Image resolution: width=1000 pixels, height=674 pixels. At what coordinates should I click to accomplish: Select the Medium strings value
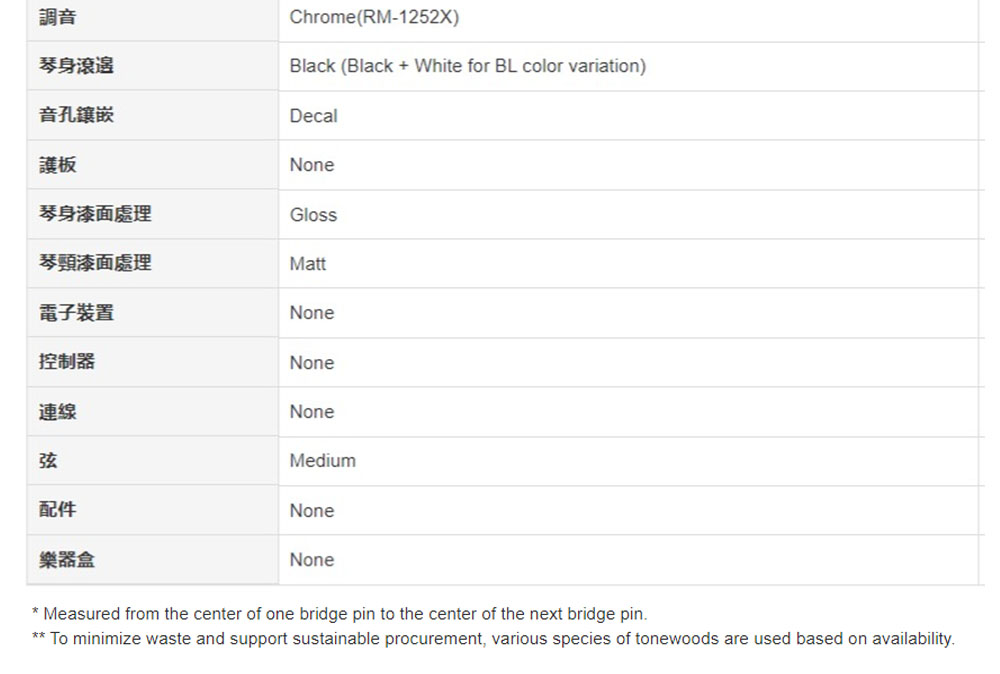(323, 461)
